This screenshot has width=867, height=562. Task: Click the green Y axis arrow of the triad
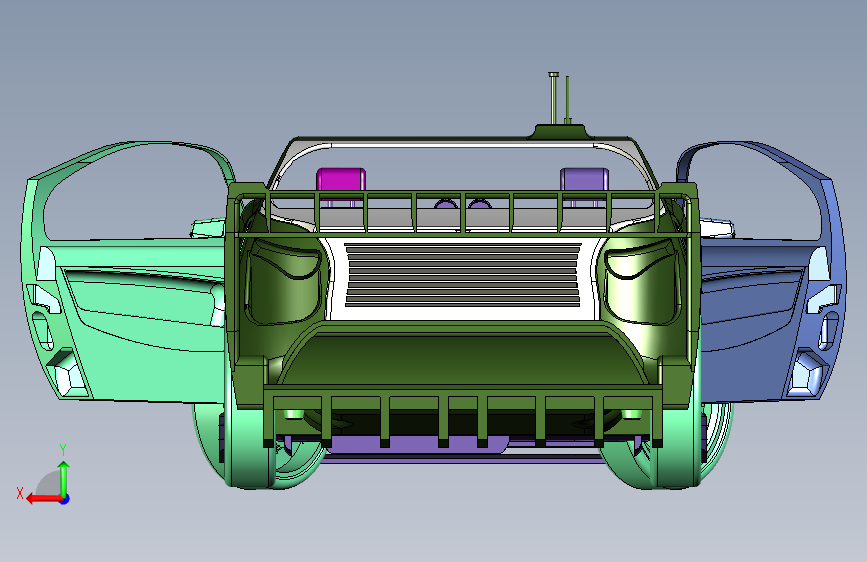point(64,478)
